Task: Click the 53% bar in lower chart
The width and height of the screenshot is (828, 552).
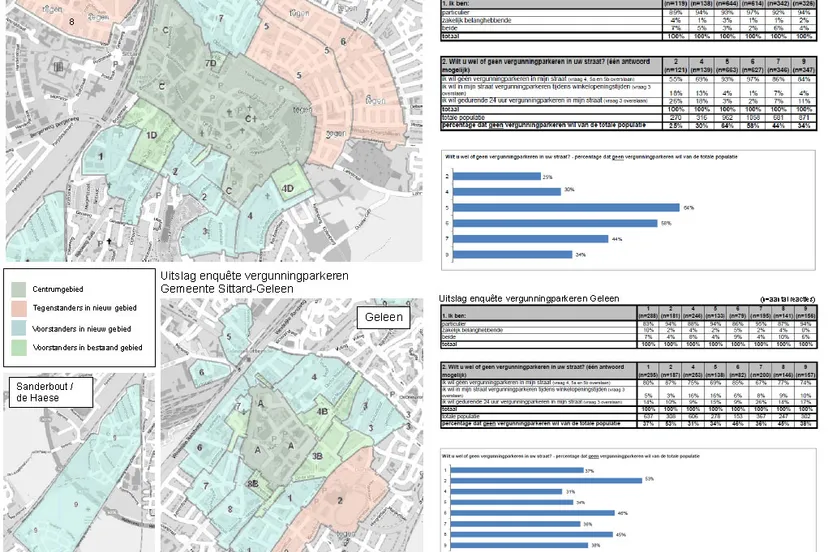Action: point(550,479)
